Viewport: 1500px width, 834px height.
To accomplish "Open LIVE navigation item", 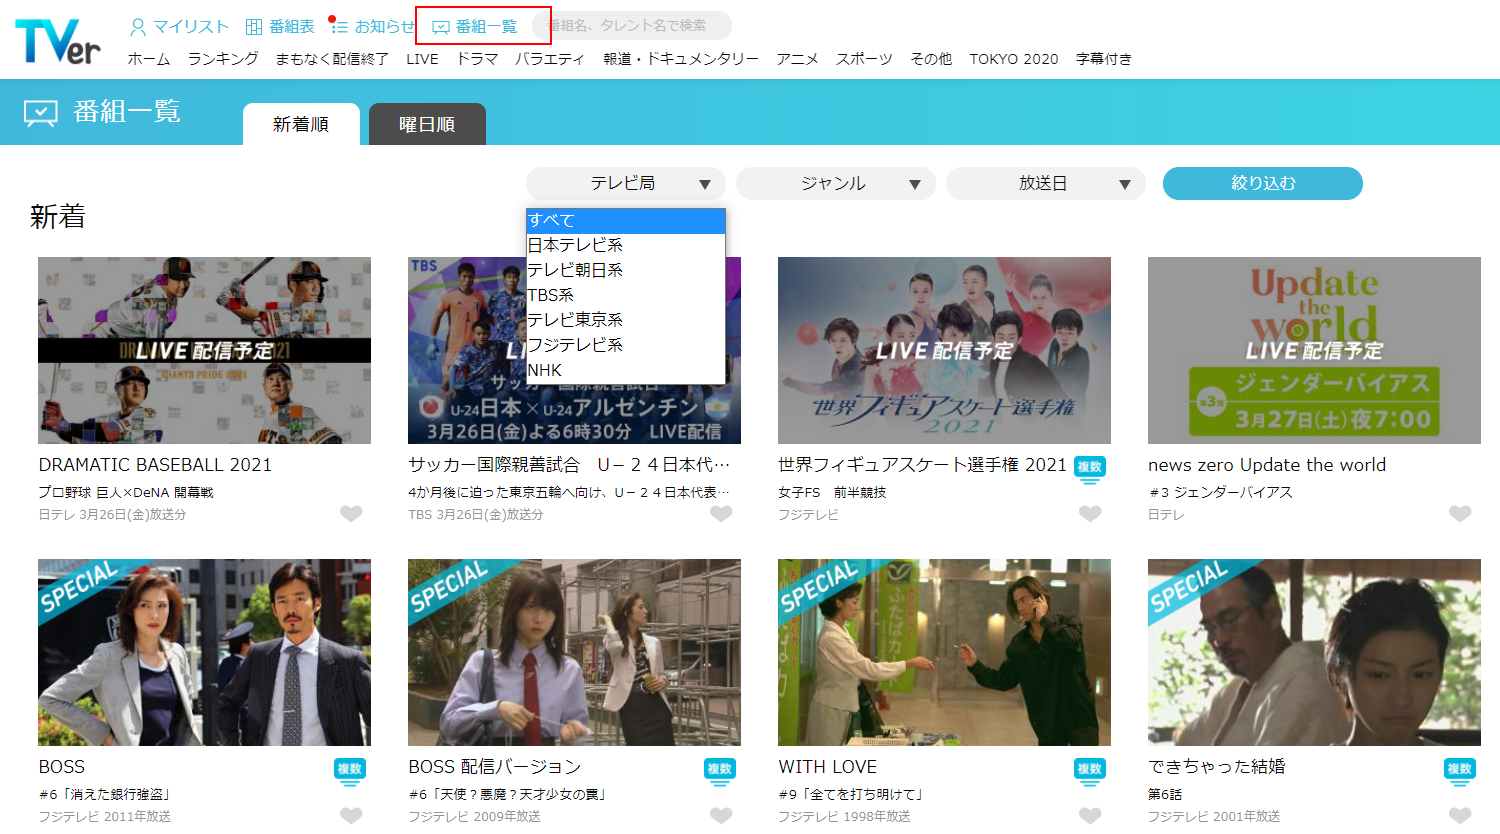I will point(422,59).
